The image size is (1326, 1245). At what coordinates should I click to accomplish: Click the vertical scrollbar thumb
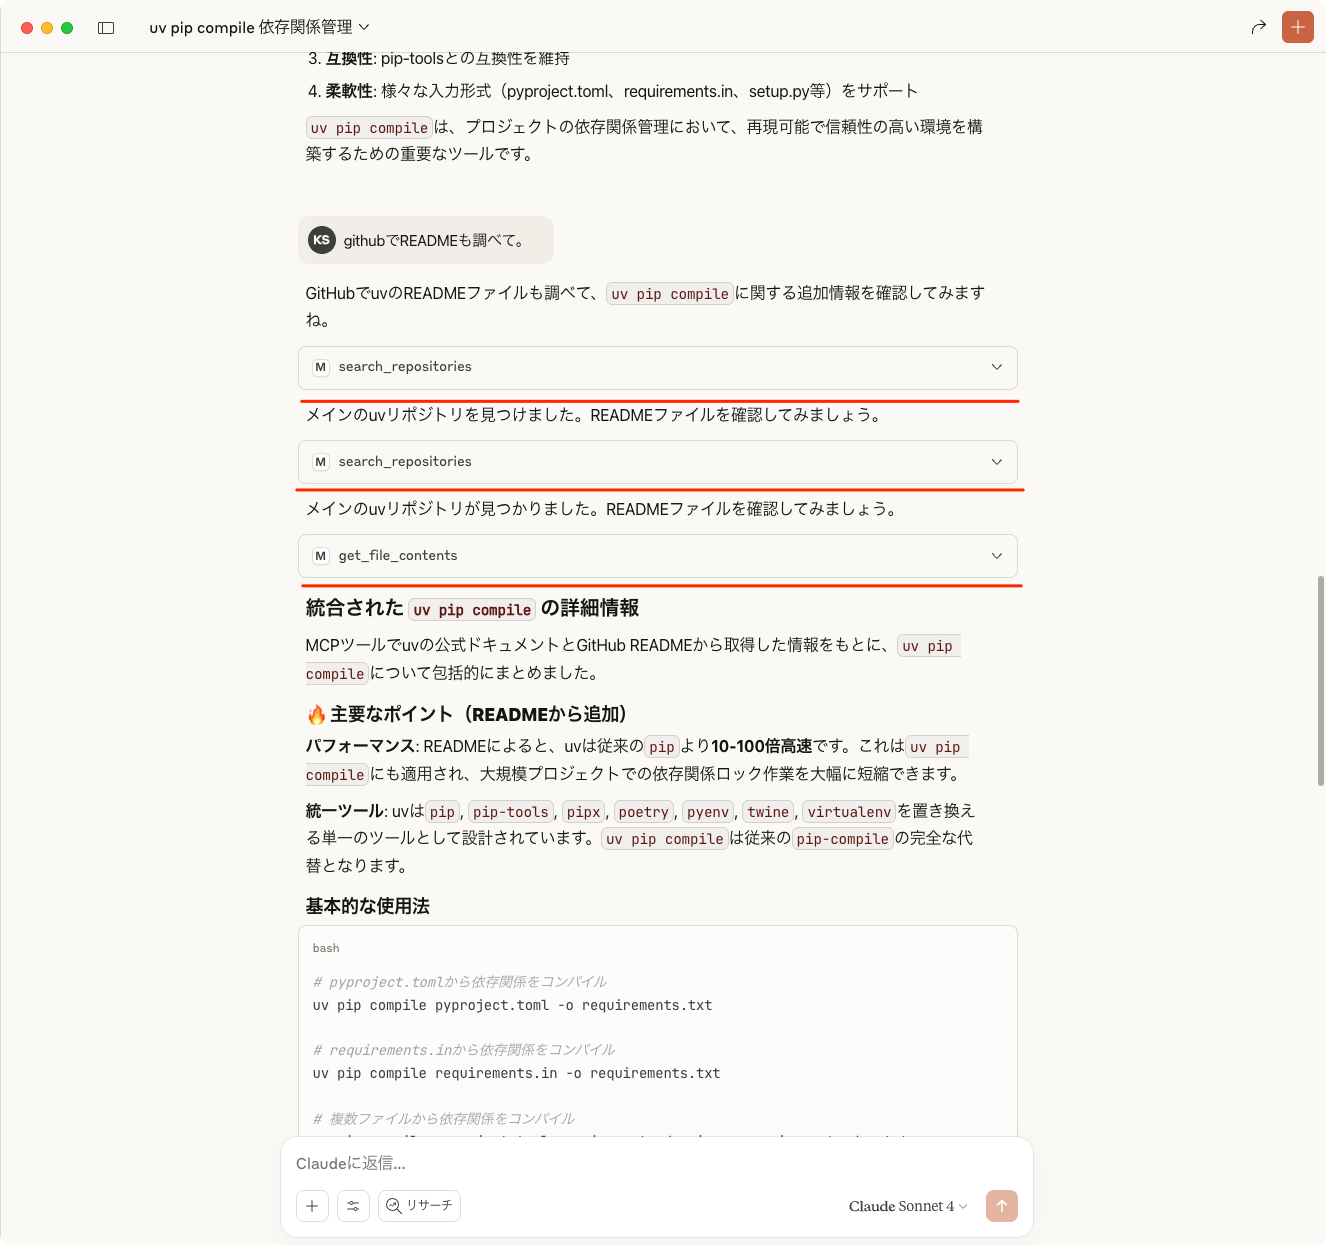click(1320, 680)
